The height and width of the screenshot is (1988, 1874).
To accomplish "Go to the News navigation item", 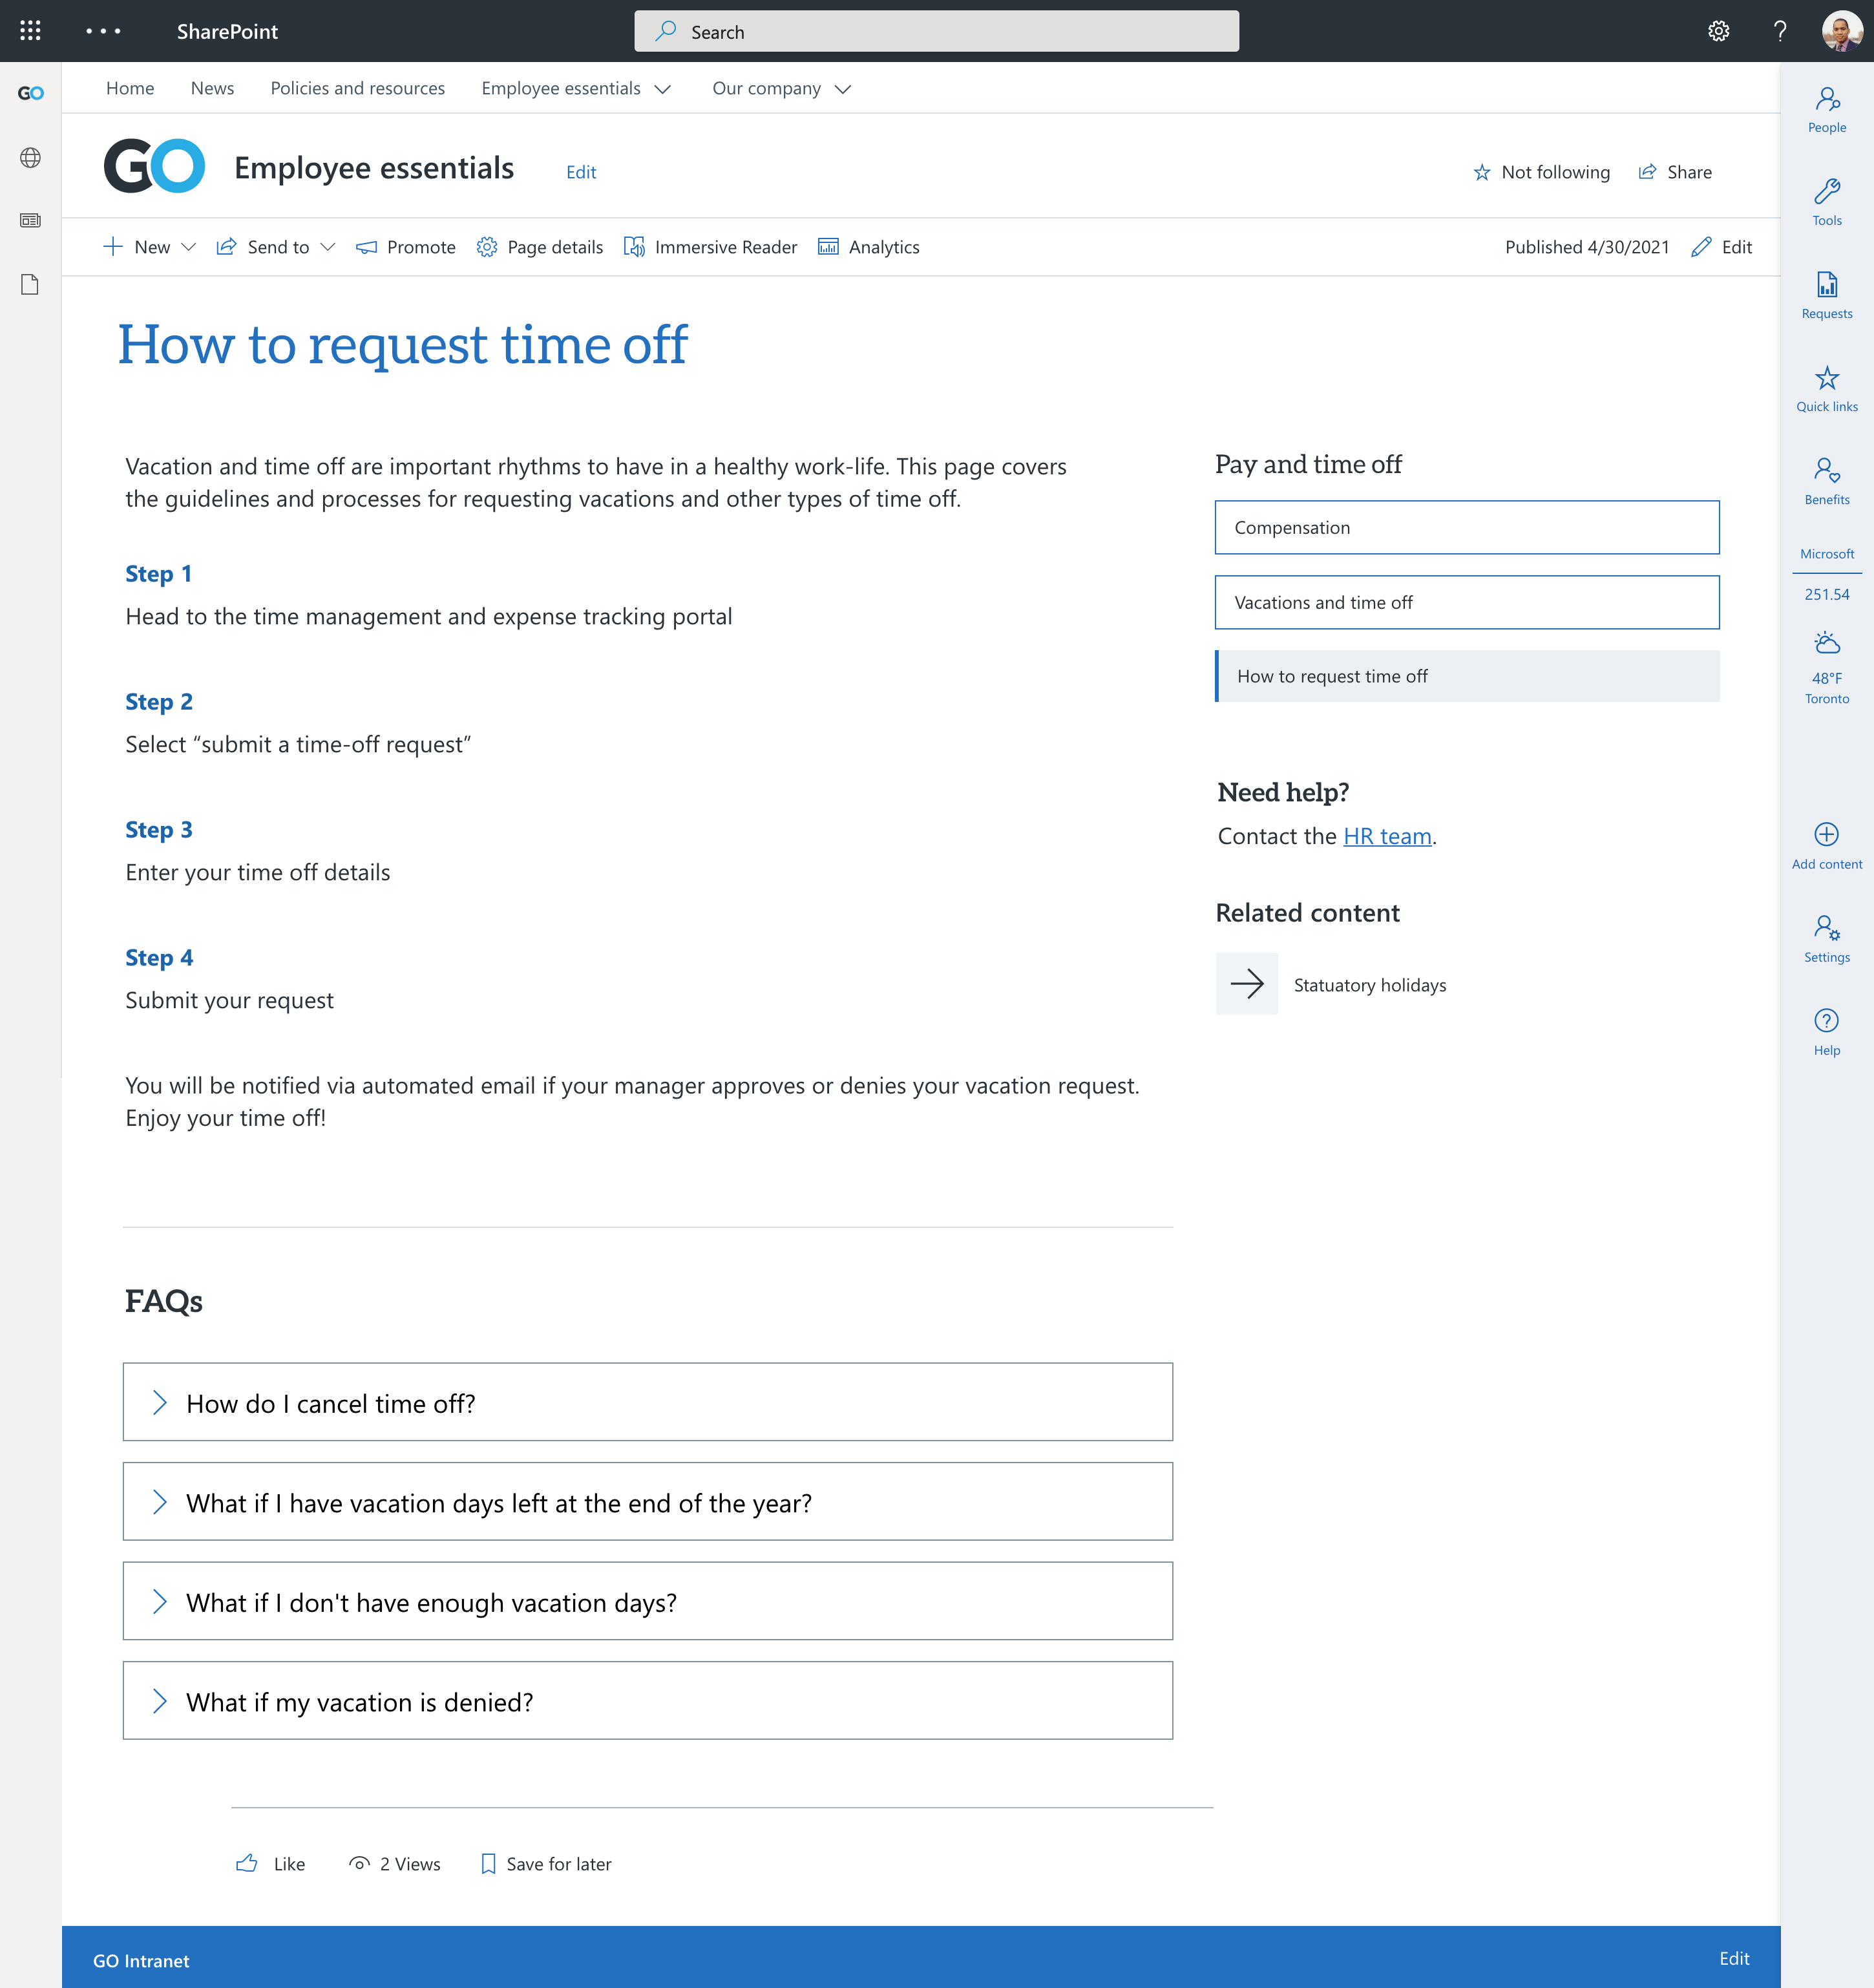I will [x=212, y=88].
